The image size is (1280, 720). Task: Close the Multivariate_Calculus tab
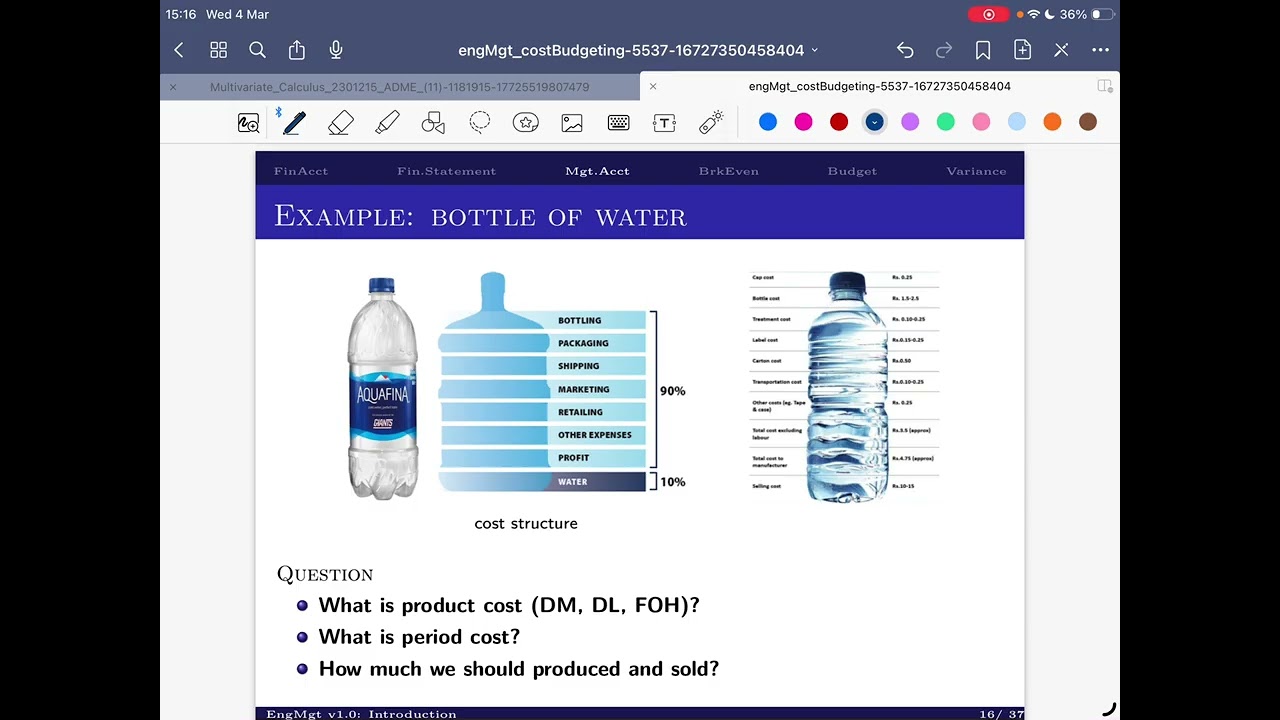coord(173,87)
